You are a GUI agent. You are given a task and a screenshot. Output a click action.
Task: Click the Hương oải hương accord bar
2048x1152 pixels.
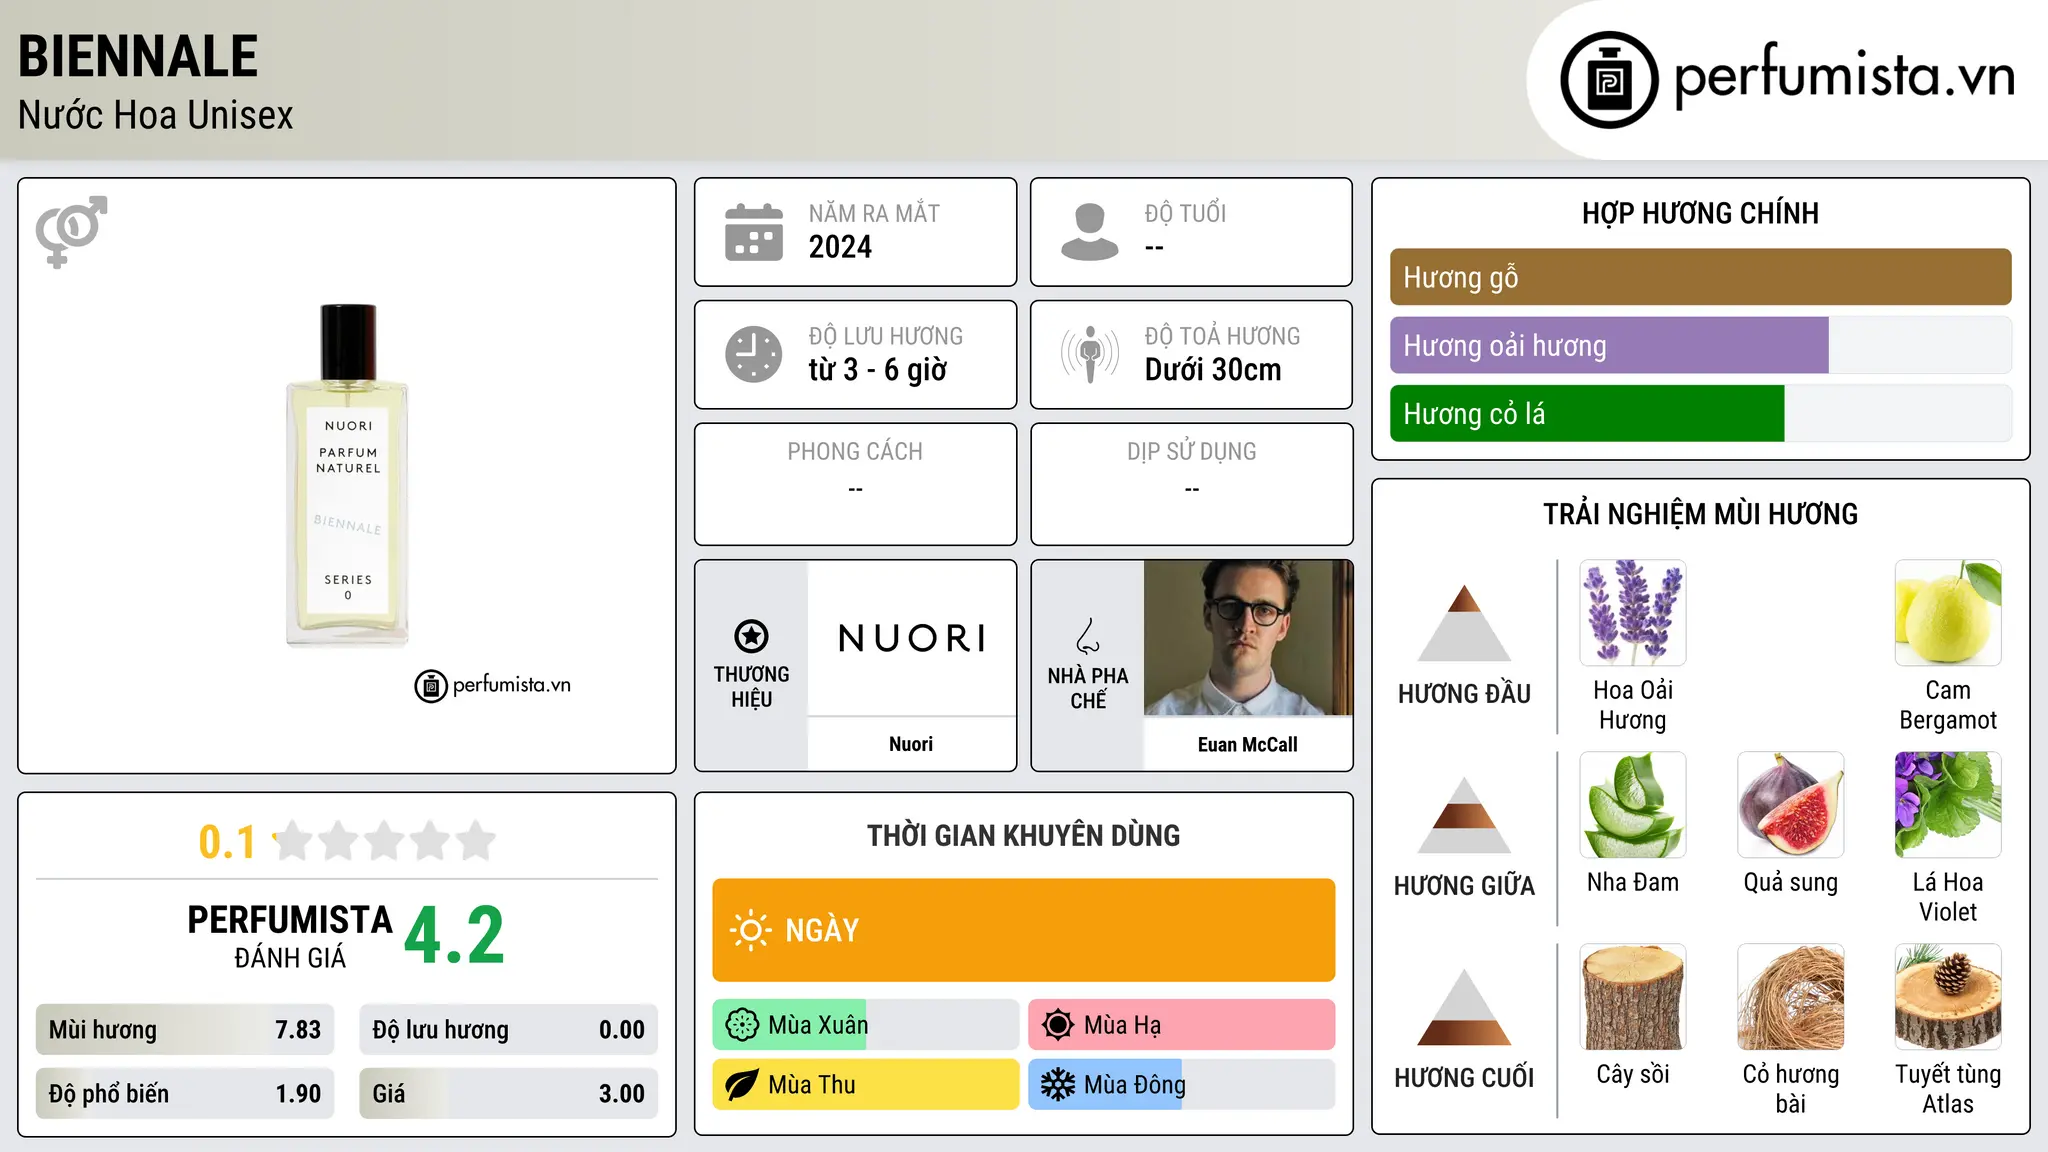click(1700, 345)
